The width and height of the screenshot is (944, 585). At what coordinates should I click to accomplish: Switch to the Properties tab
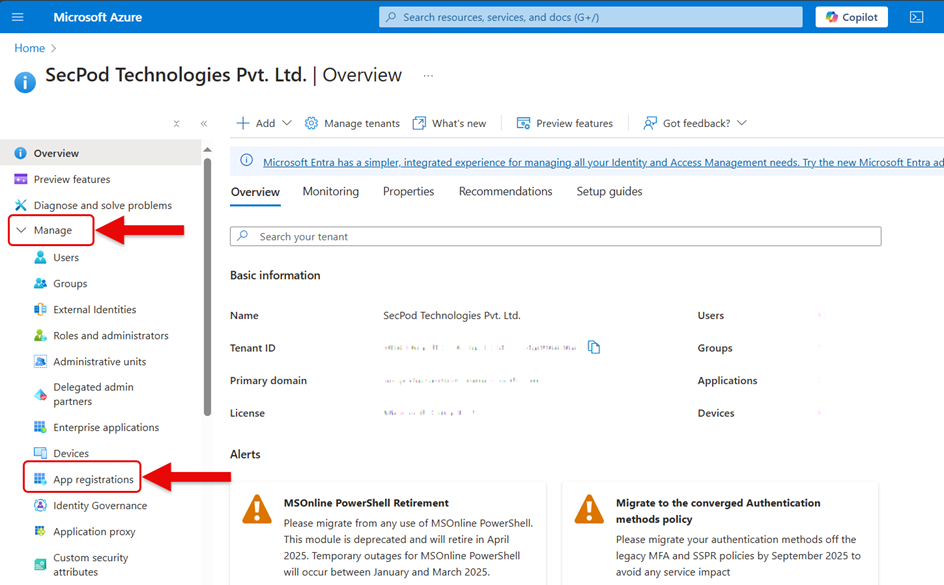408,191
